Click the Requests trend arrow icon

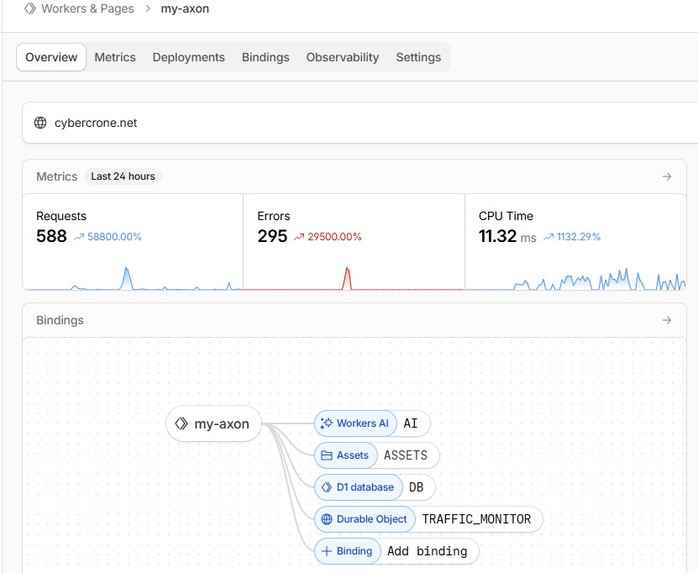79,237
